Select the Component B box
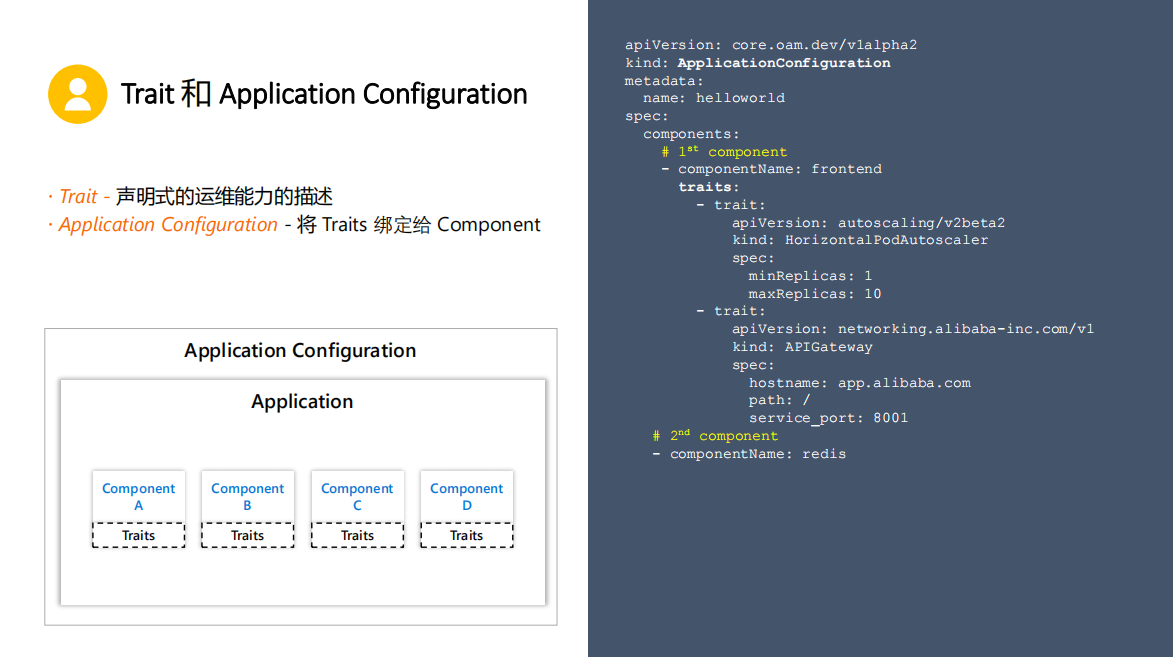This screenshot has width=1173, height=657. pos(248,496)
